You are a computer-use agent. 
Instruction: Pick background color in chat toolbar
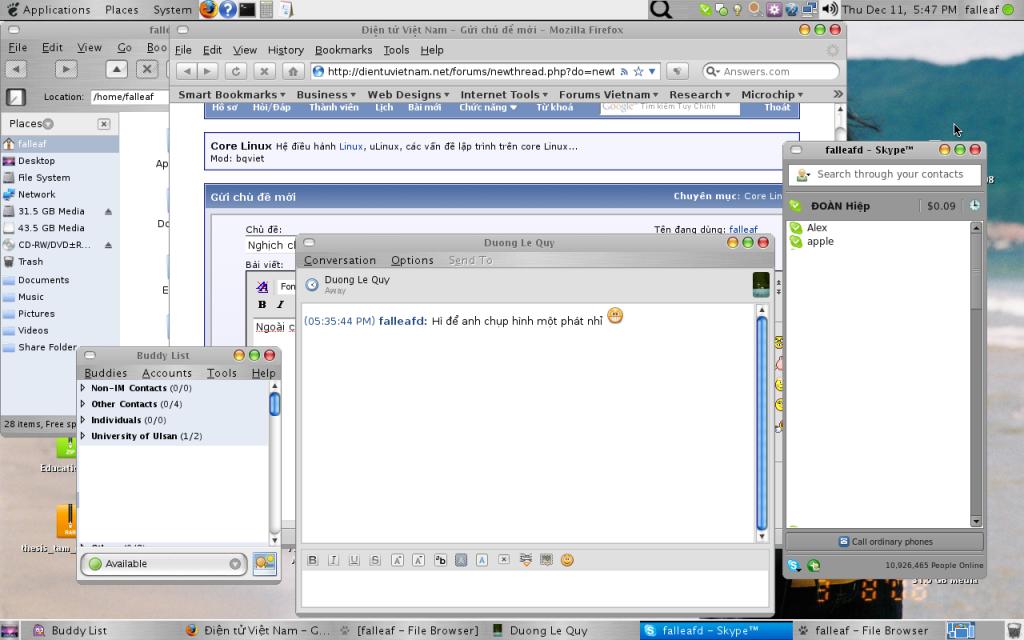coord(461,560)
